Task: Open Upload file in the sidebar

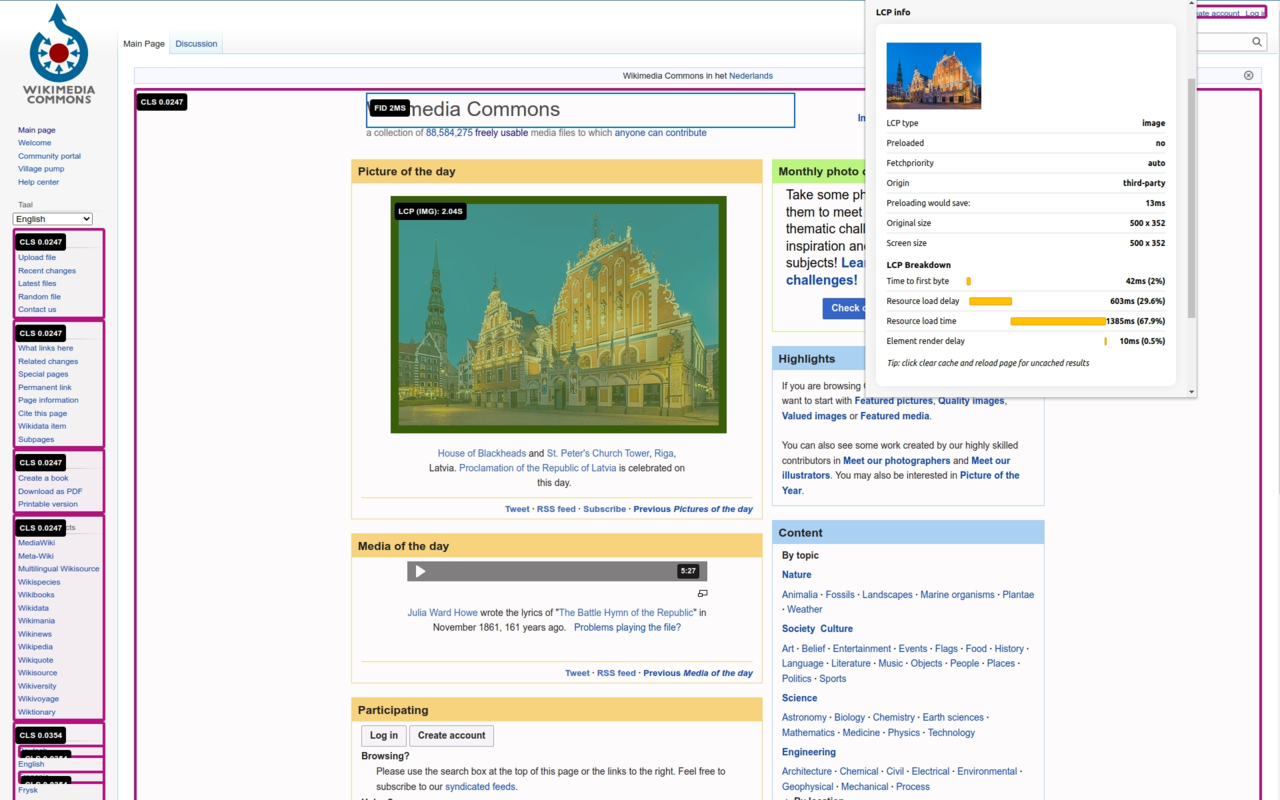Action: click(x=37, y=257)
